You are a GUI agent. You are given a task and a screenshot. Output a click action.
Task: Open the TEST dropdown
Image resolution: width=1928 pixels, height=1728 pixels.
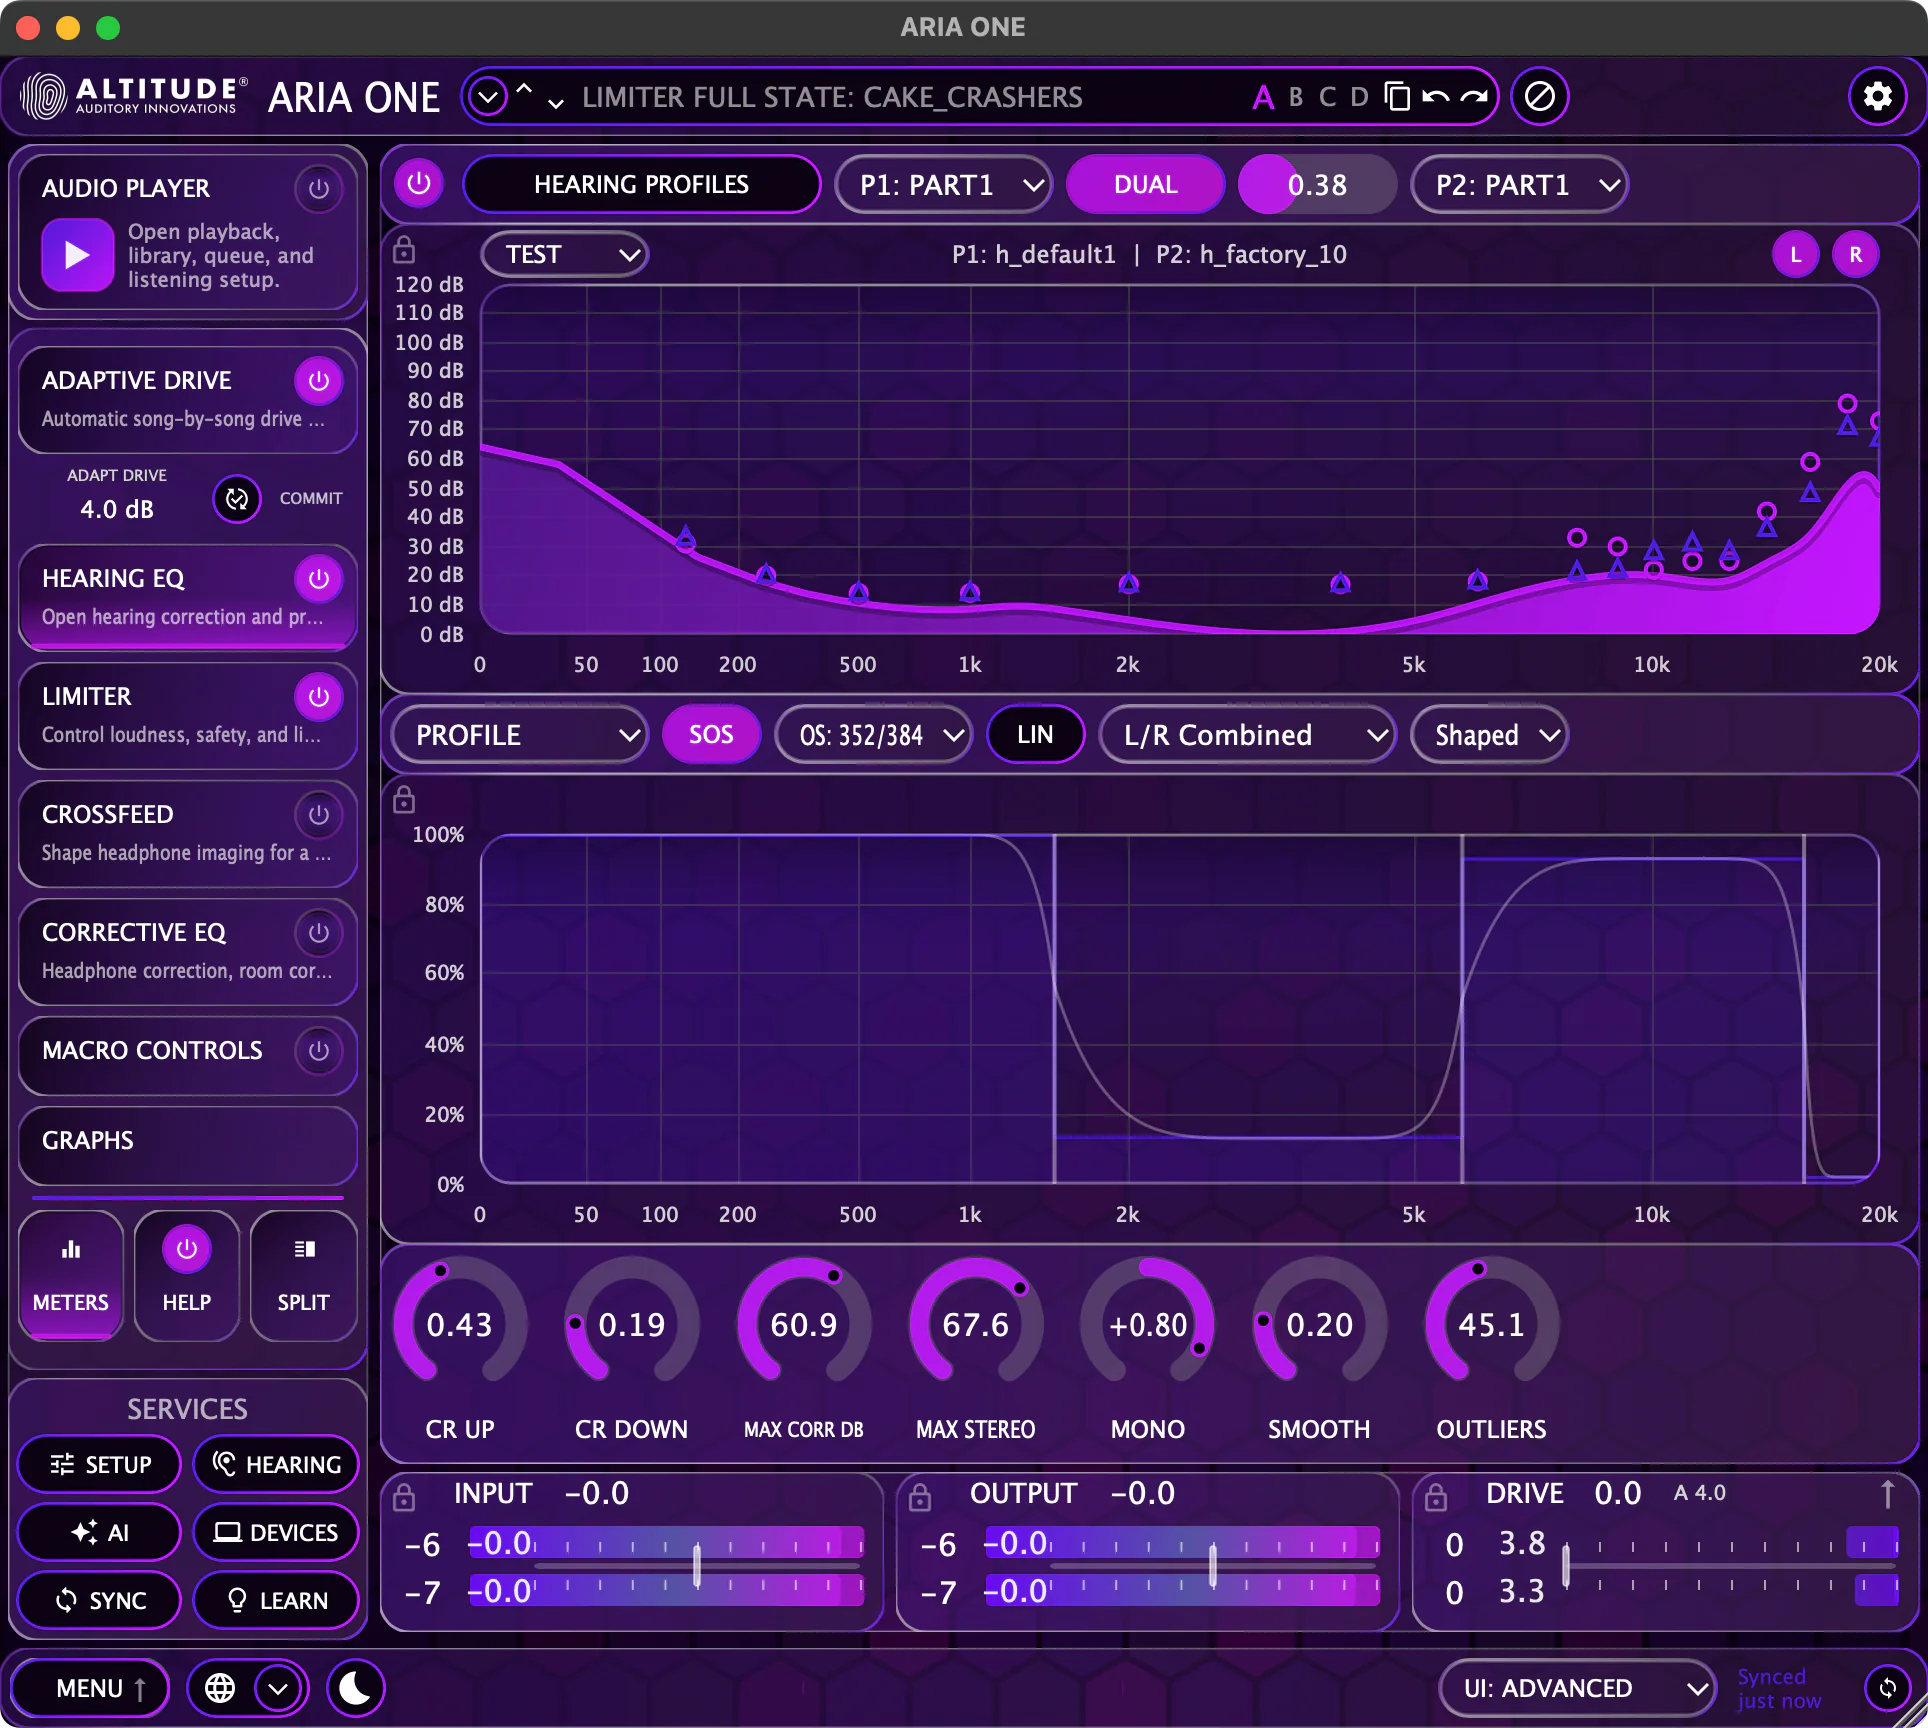pyautogui.click(x=565, y=254)
